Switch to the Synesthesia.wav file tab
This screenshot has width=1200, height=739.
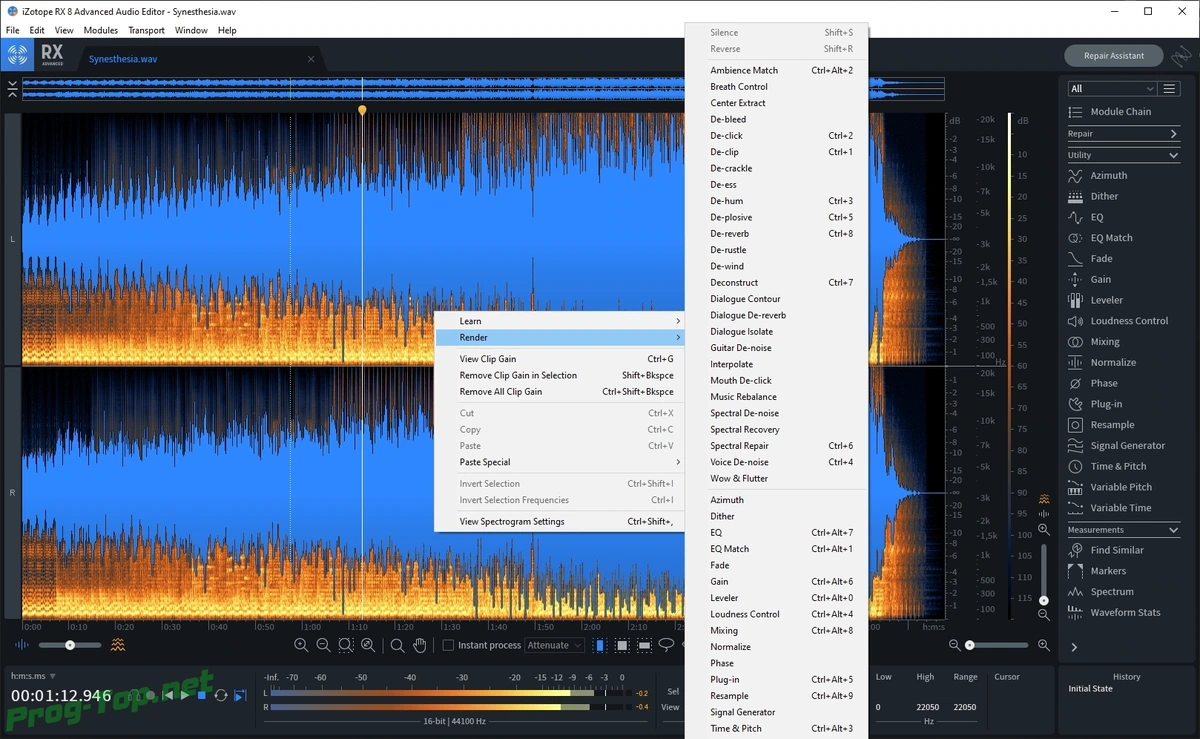point(123,59)
